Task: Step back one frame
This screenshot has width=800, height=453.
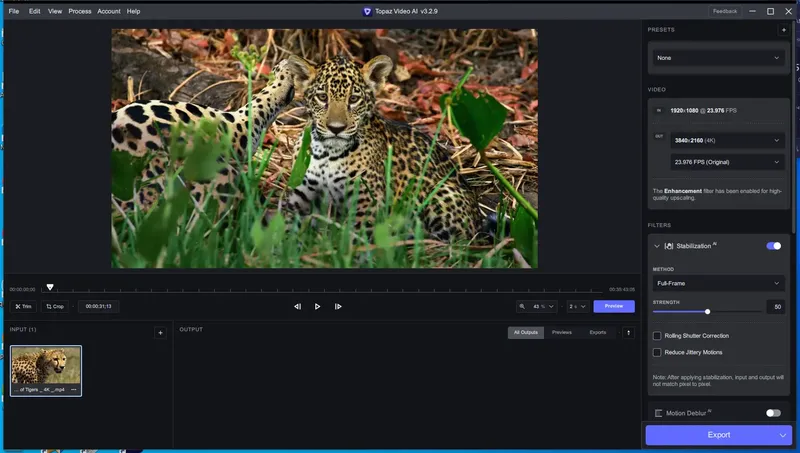Action: (297, 307)
